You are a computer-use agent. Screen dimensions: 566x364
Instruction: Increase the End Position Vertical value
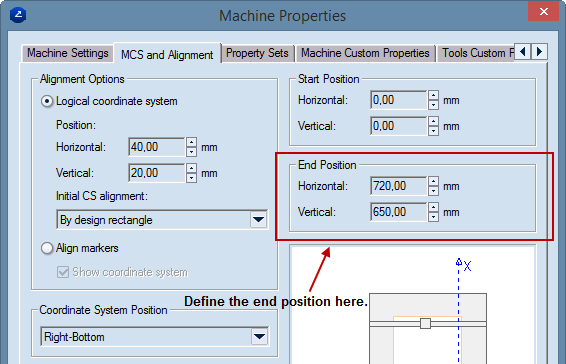tap(434, 207)
